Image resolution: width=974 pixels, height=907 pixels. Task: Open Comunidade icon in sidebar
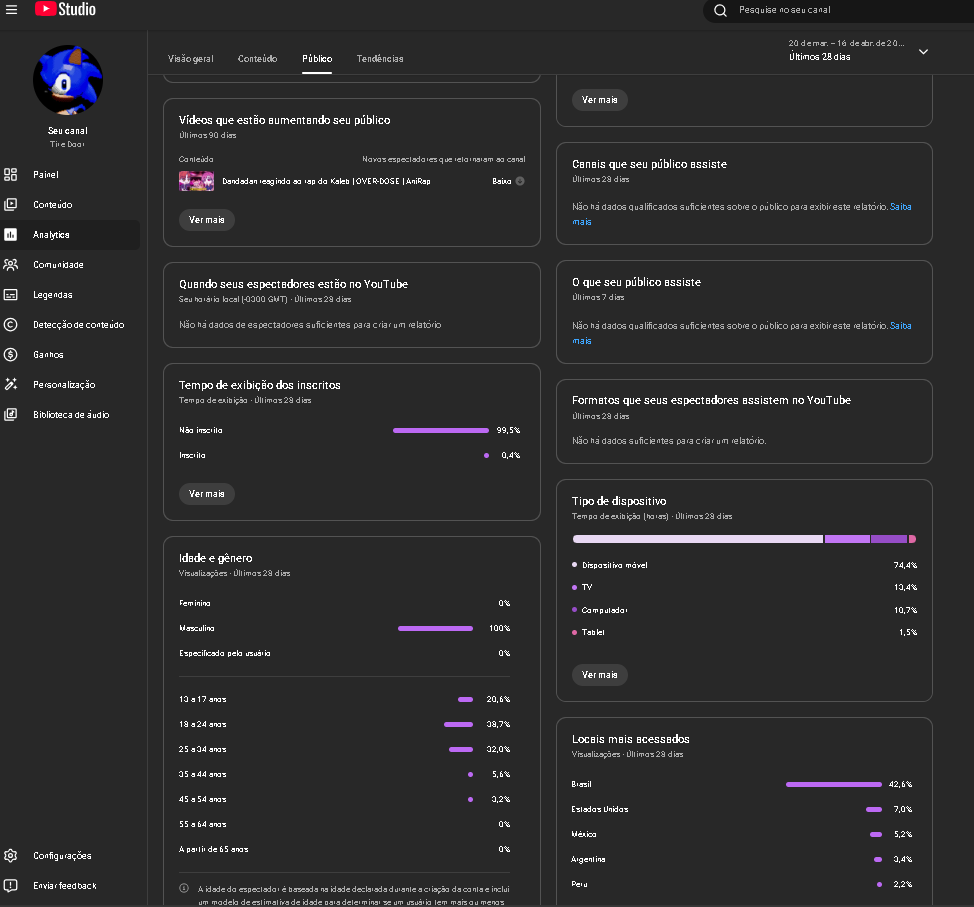(x=11, y=265)
